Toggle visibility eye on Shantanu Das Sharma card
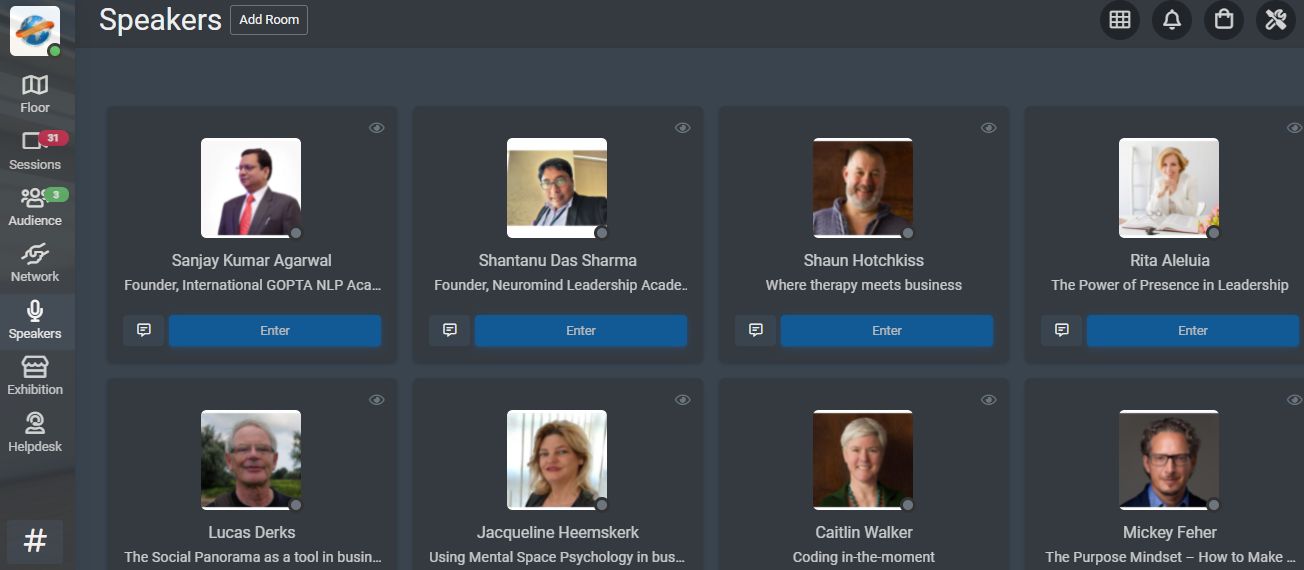The image size is (1304, 570). [683, 128]
